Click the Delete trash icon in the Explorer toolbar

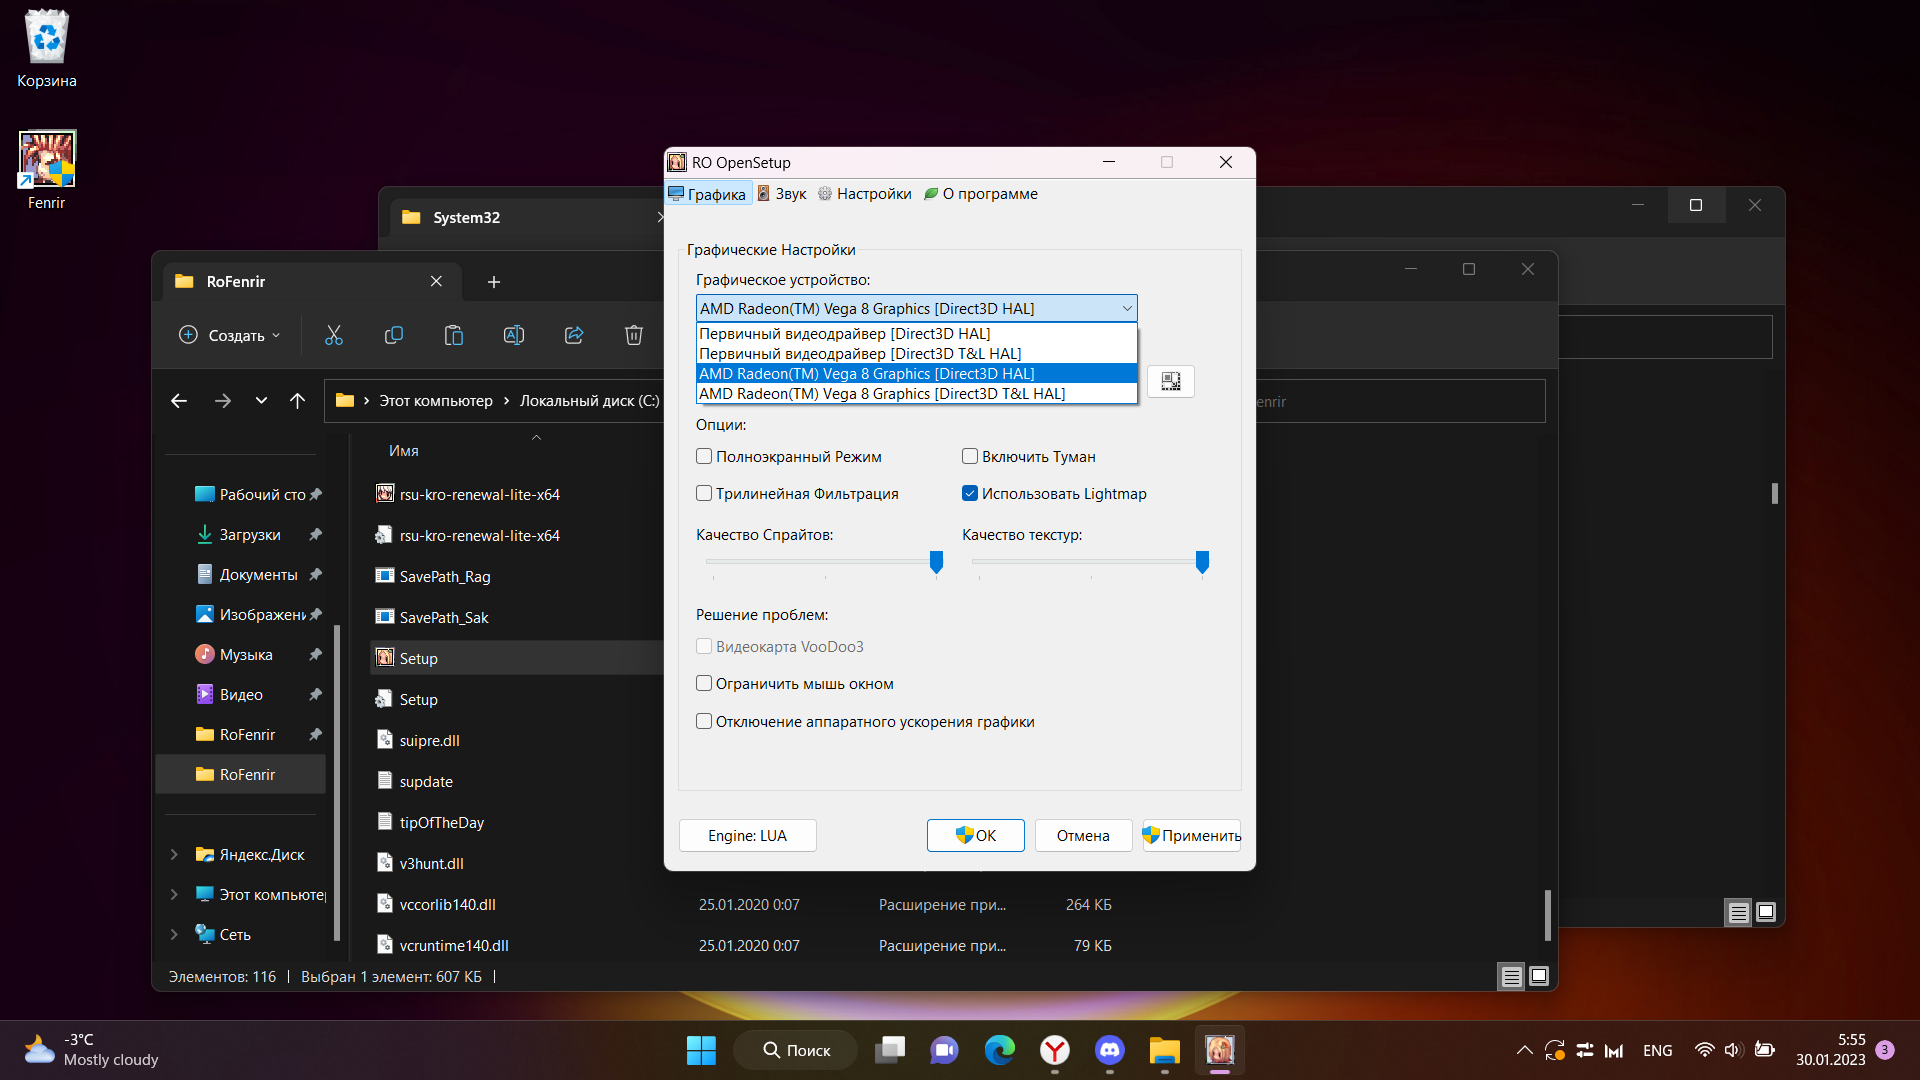click(634, 336)
